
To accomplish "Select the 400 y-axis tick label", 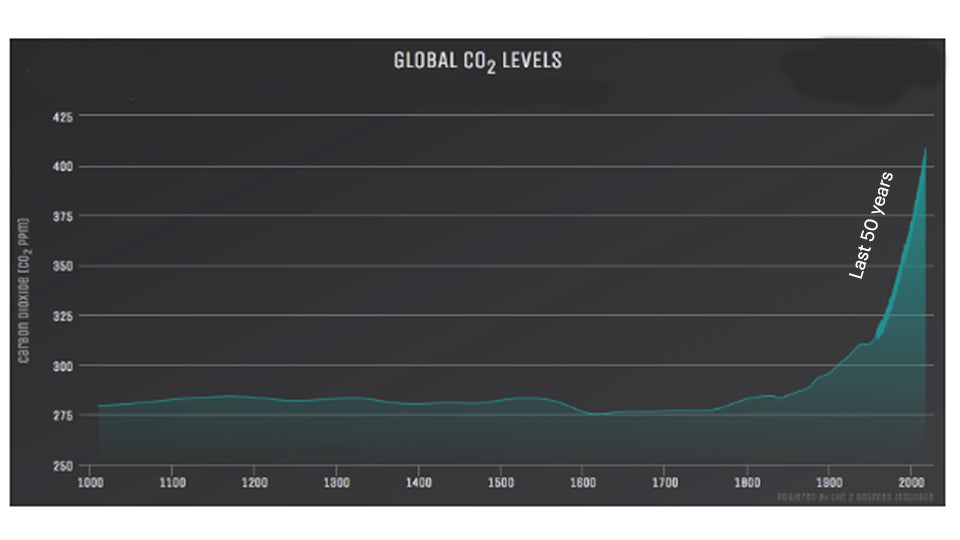I will 62,167.
